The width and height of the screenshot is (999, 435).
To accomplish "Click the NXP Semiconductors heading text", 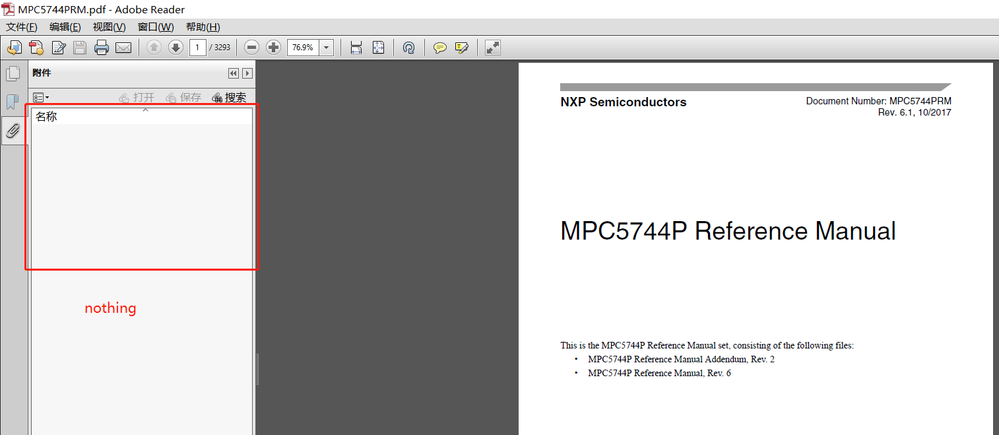I will [623, 102].
